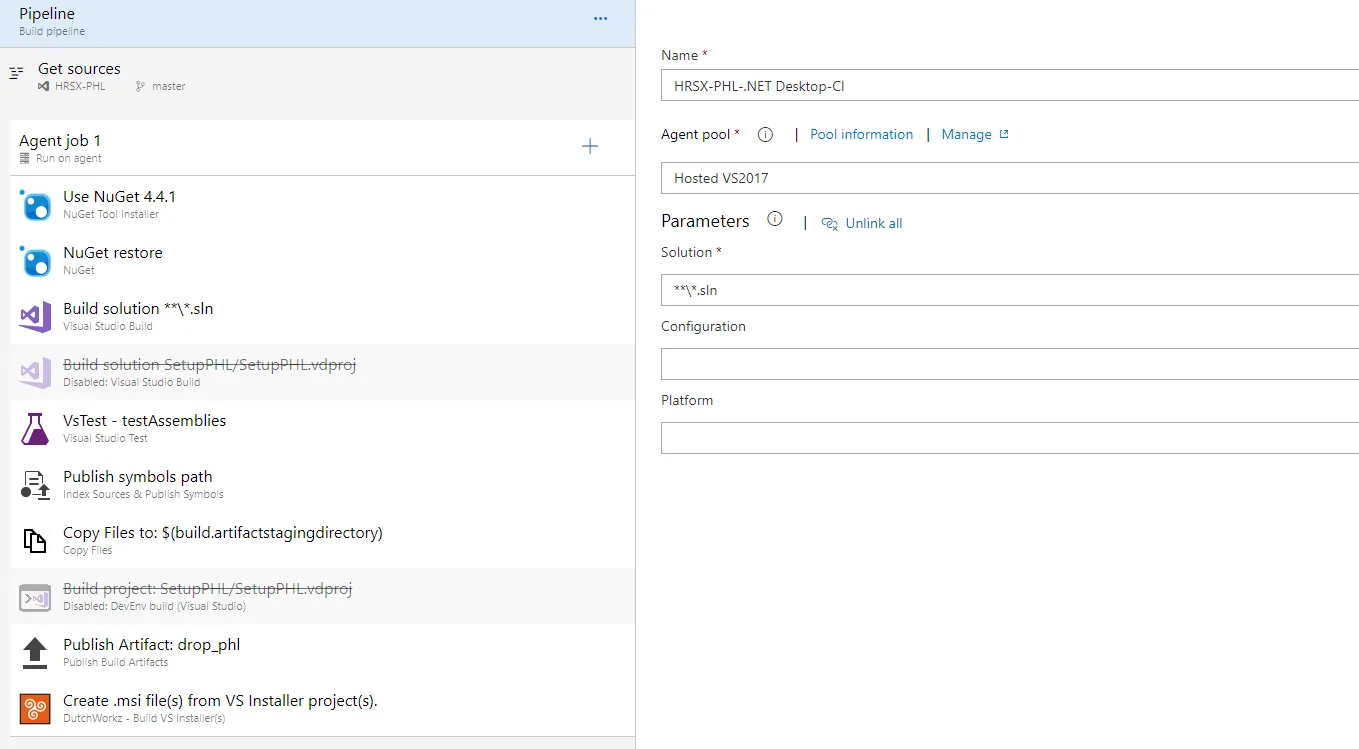
Task: Open the Pool information link
Action: coord(861,134)
